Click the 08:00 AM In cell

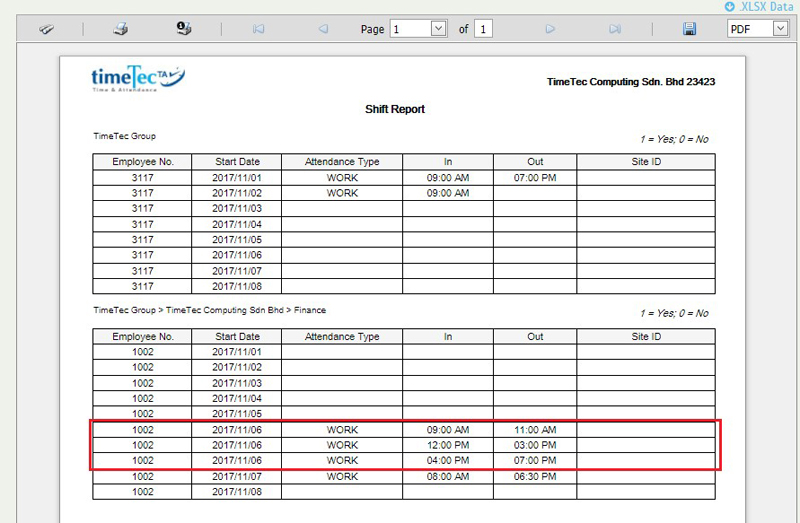coord(448,477)
